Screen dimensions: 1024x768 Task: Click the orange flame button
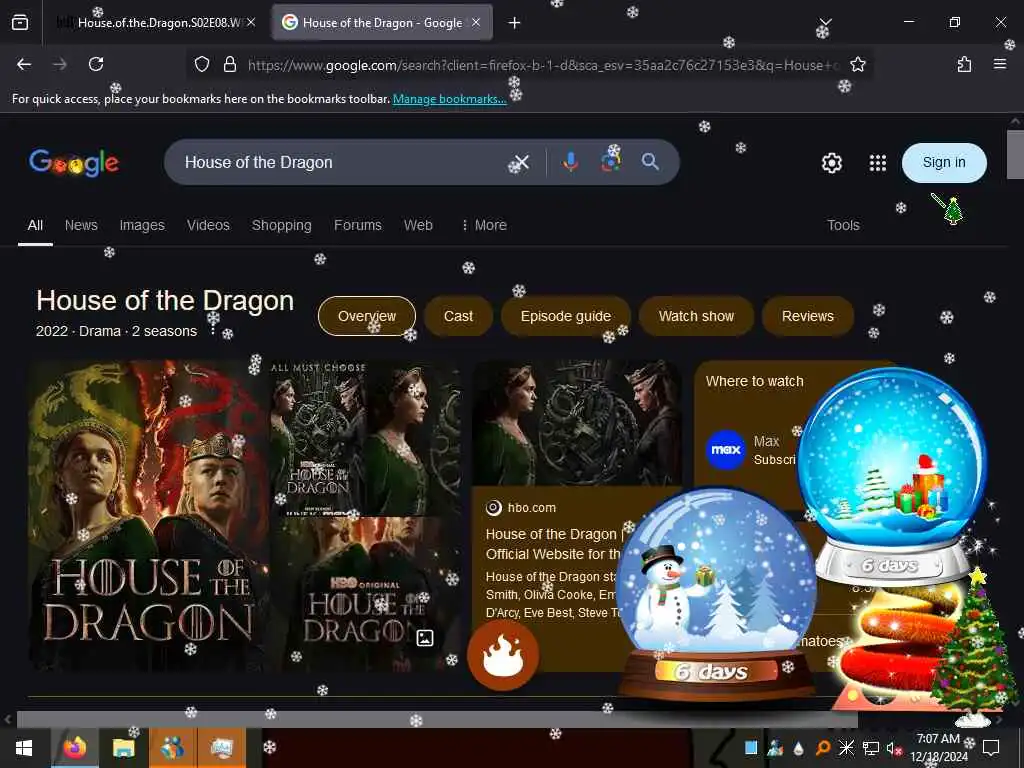[x=503, y=655]
